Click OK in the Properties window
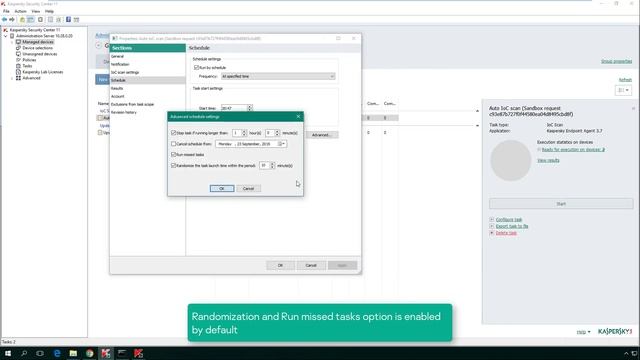 [280, 265]
